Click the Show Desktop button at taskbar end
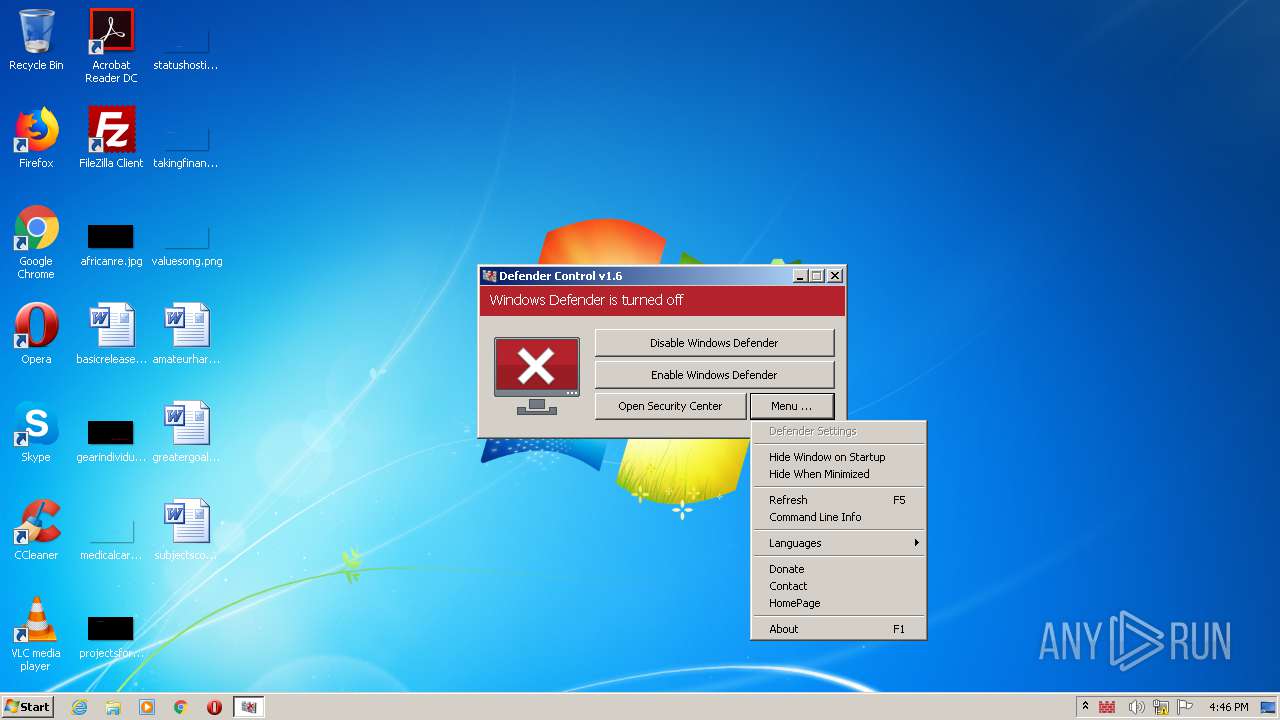Image resolution: width=1280 pixels, height=720 pixels. 1269,707
